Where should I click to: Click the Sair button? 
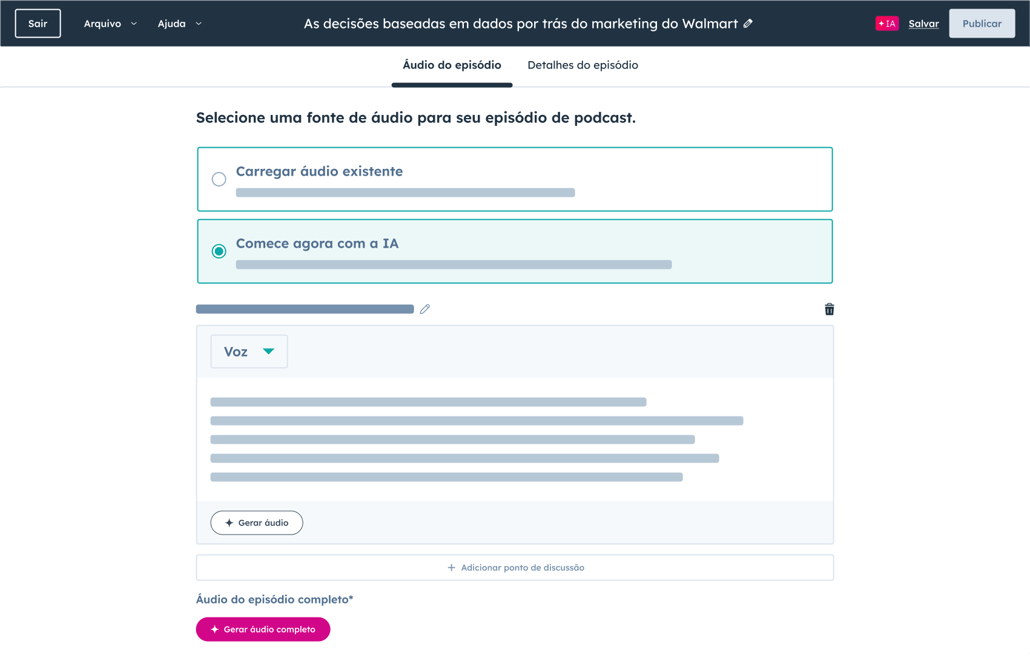[38, 24]
